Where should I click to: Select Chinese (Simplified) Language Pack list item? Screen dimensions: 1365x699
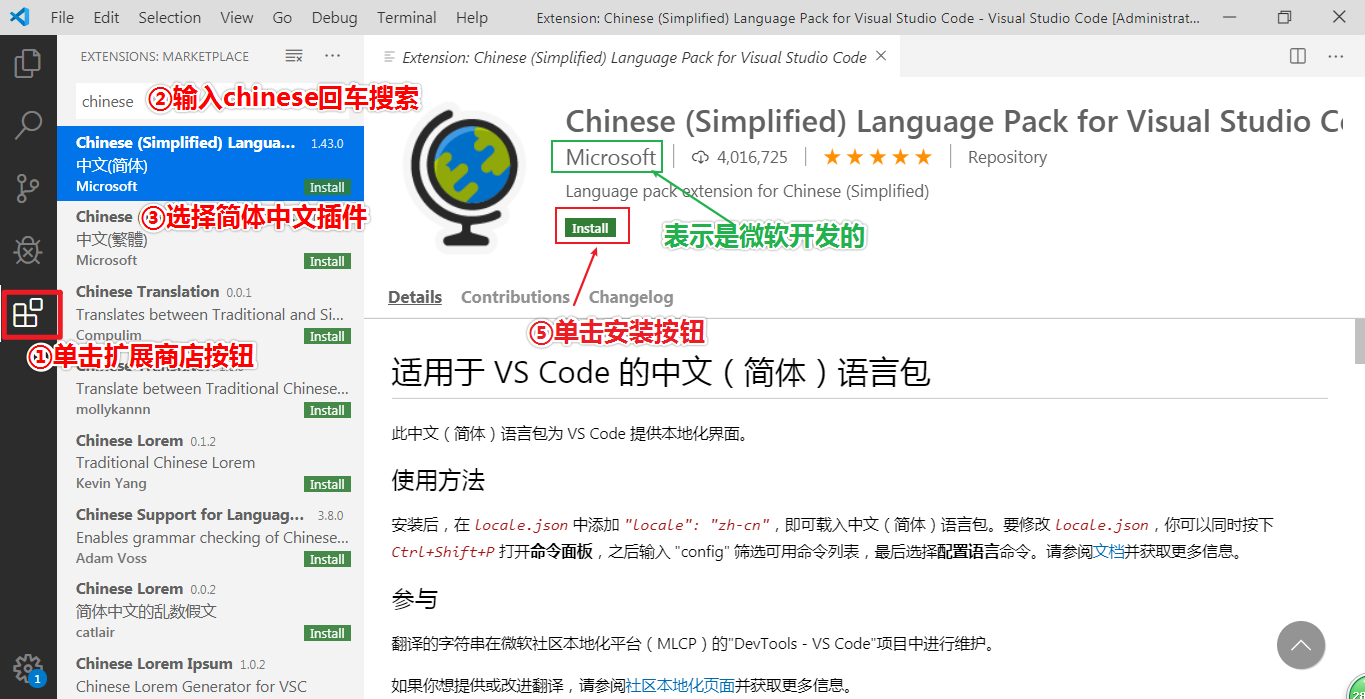click(x=210, y=163)
